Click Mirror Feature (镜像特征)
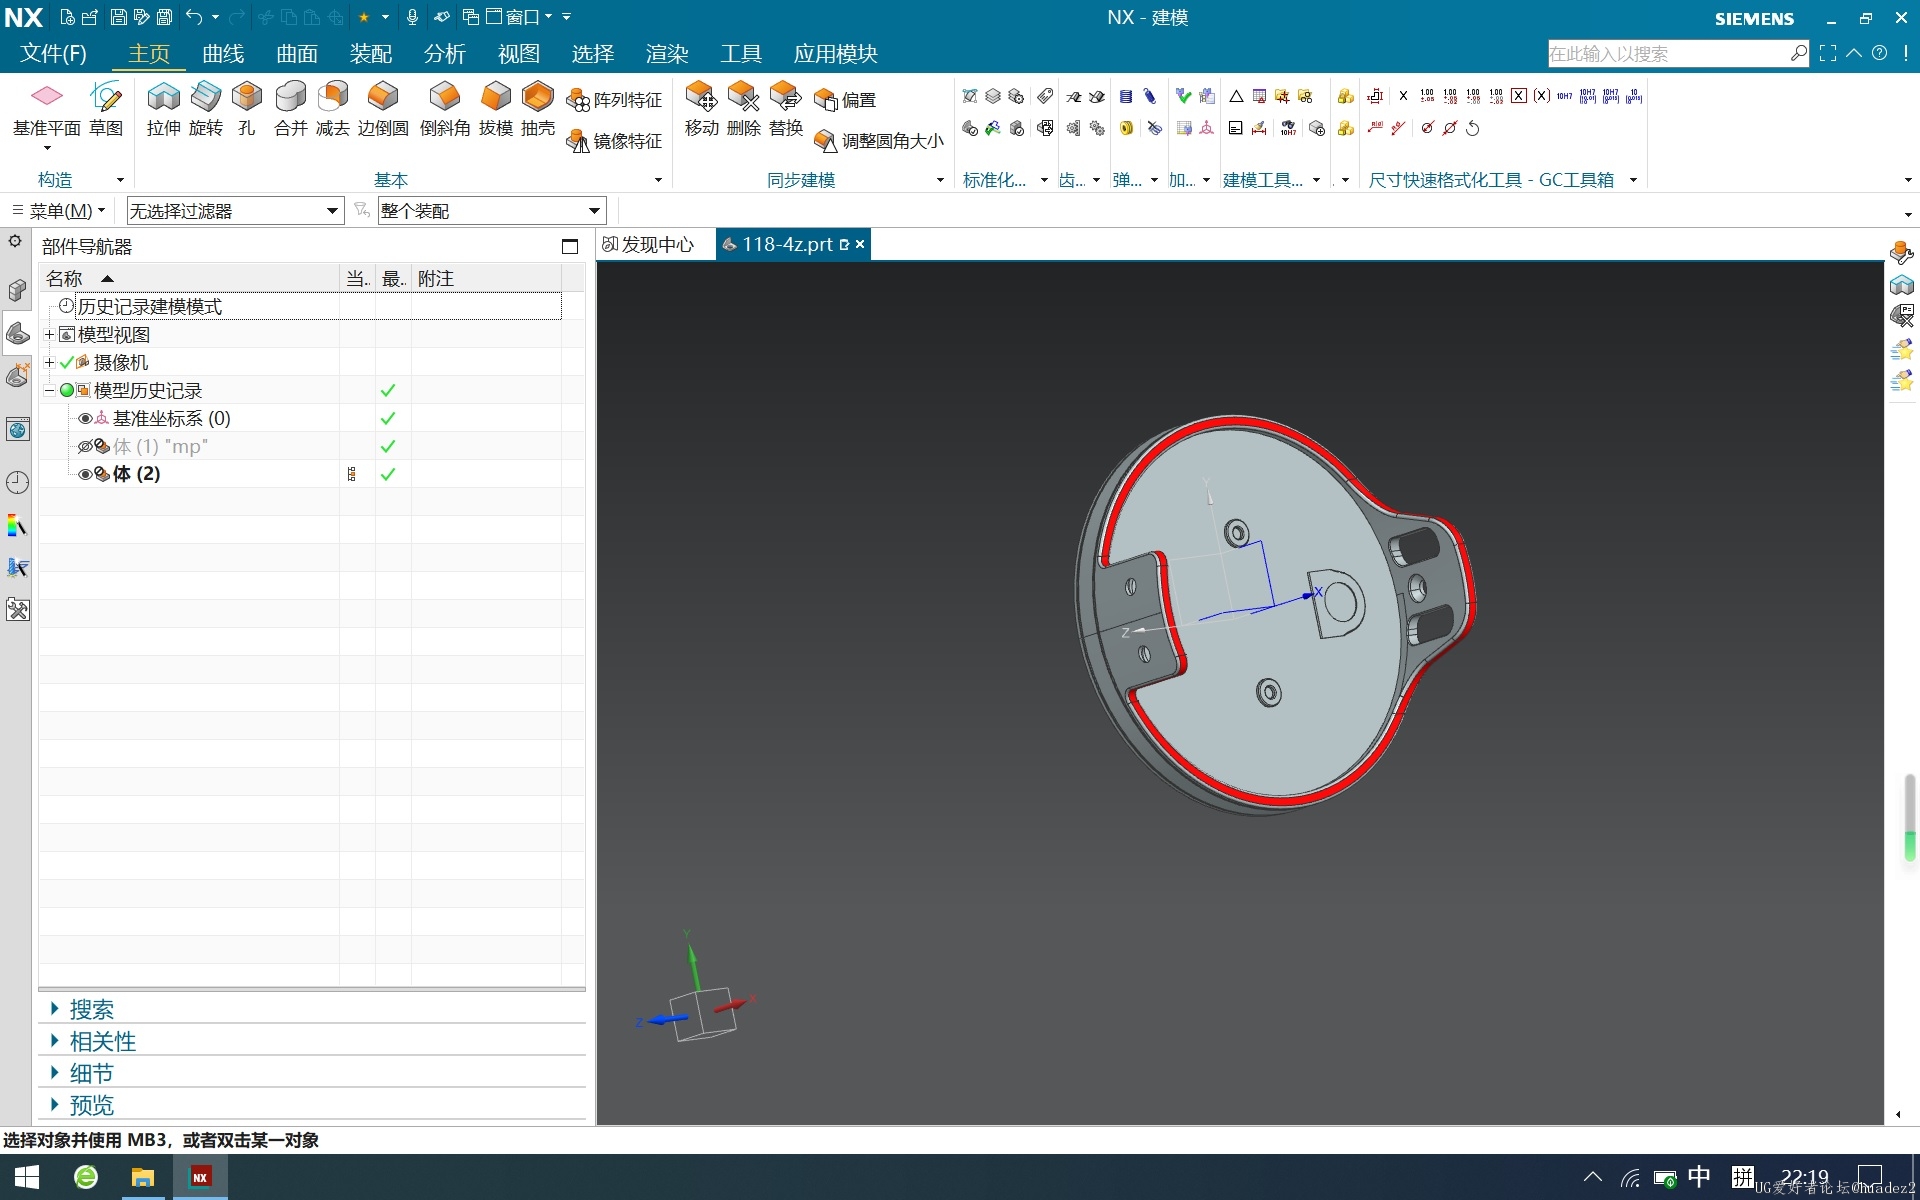1920x1200 pixels. (614, 141)
